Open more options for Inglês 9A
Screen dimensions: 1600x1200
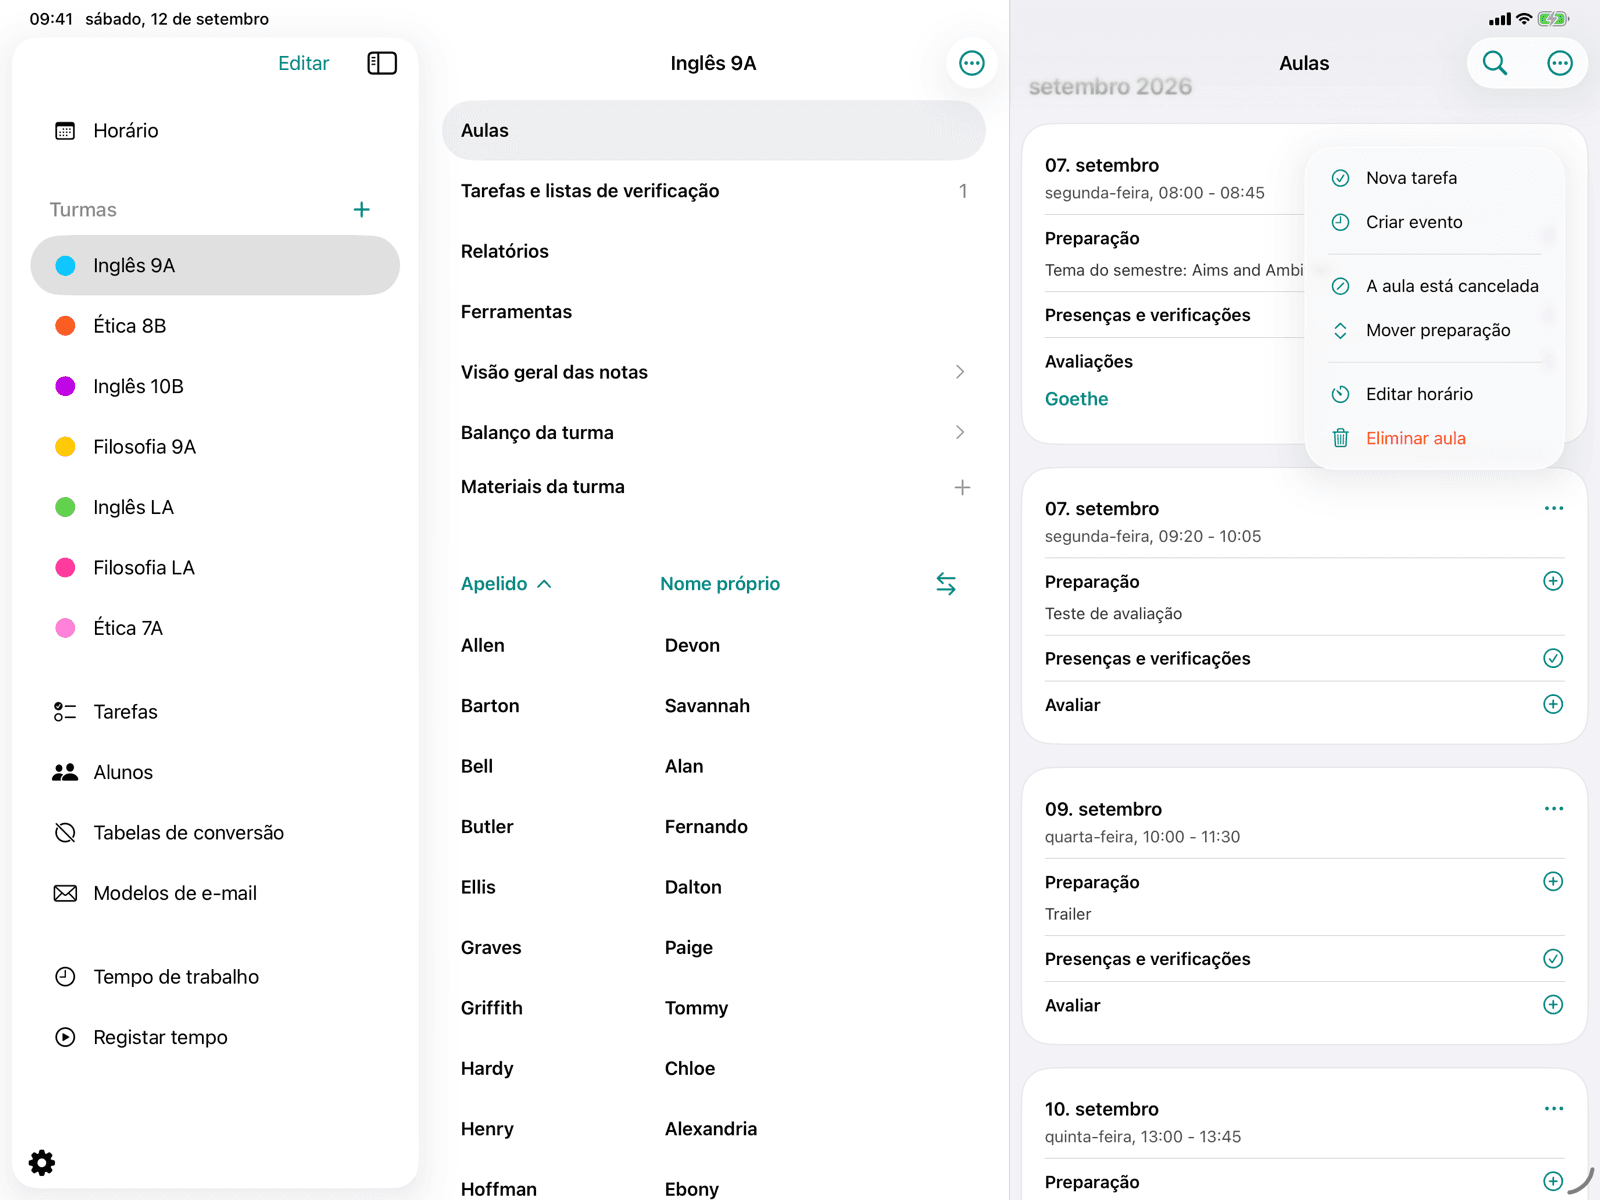971,63
